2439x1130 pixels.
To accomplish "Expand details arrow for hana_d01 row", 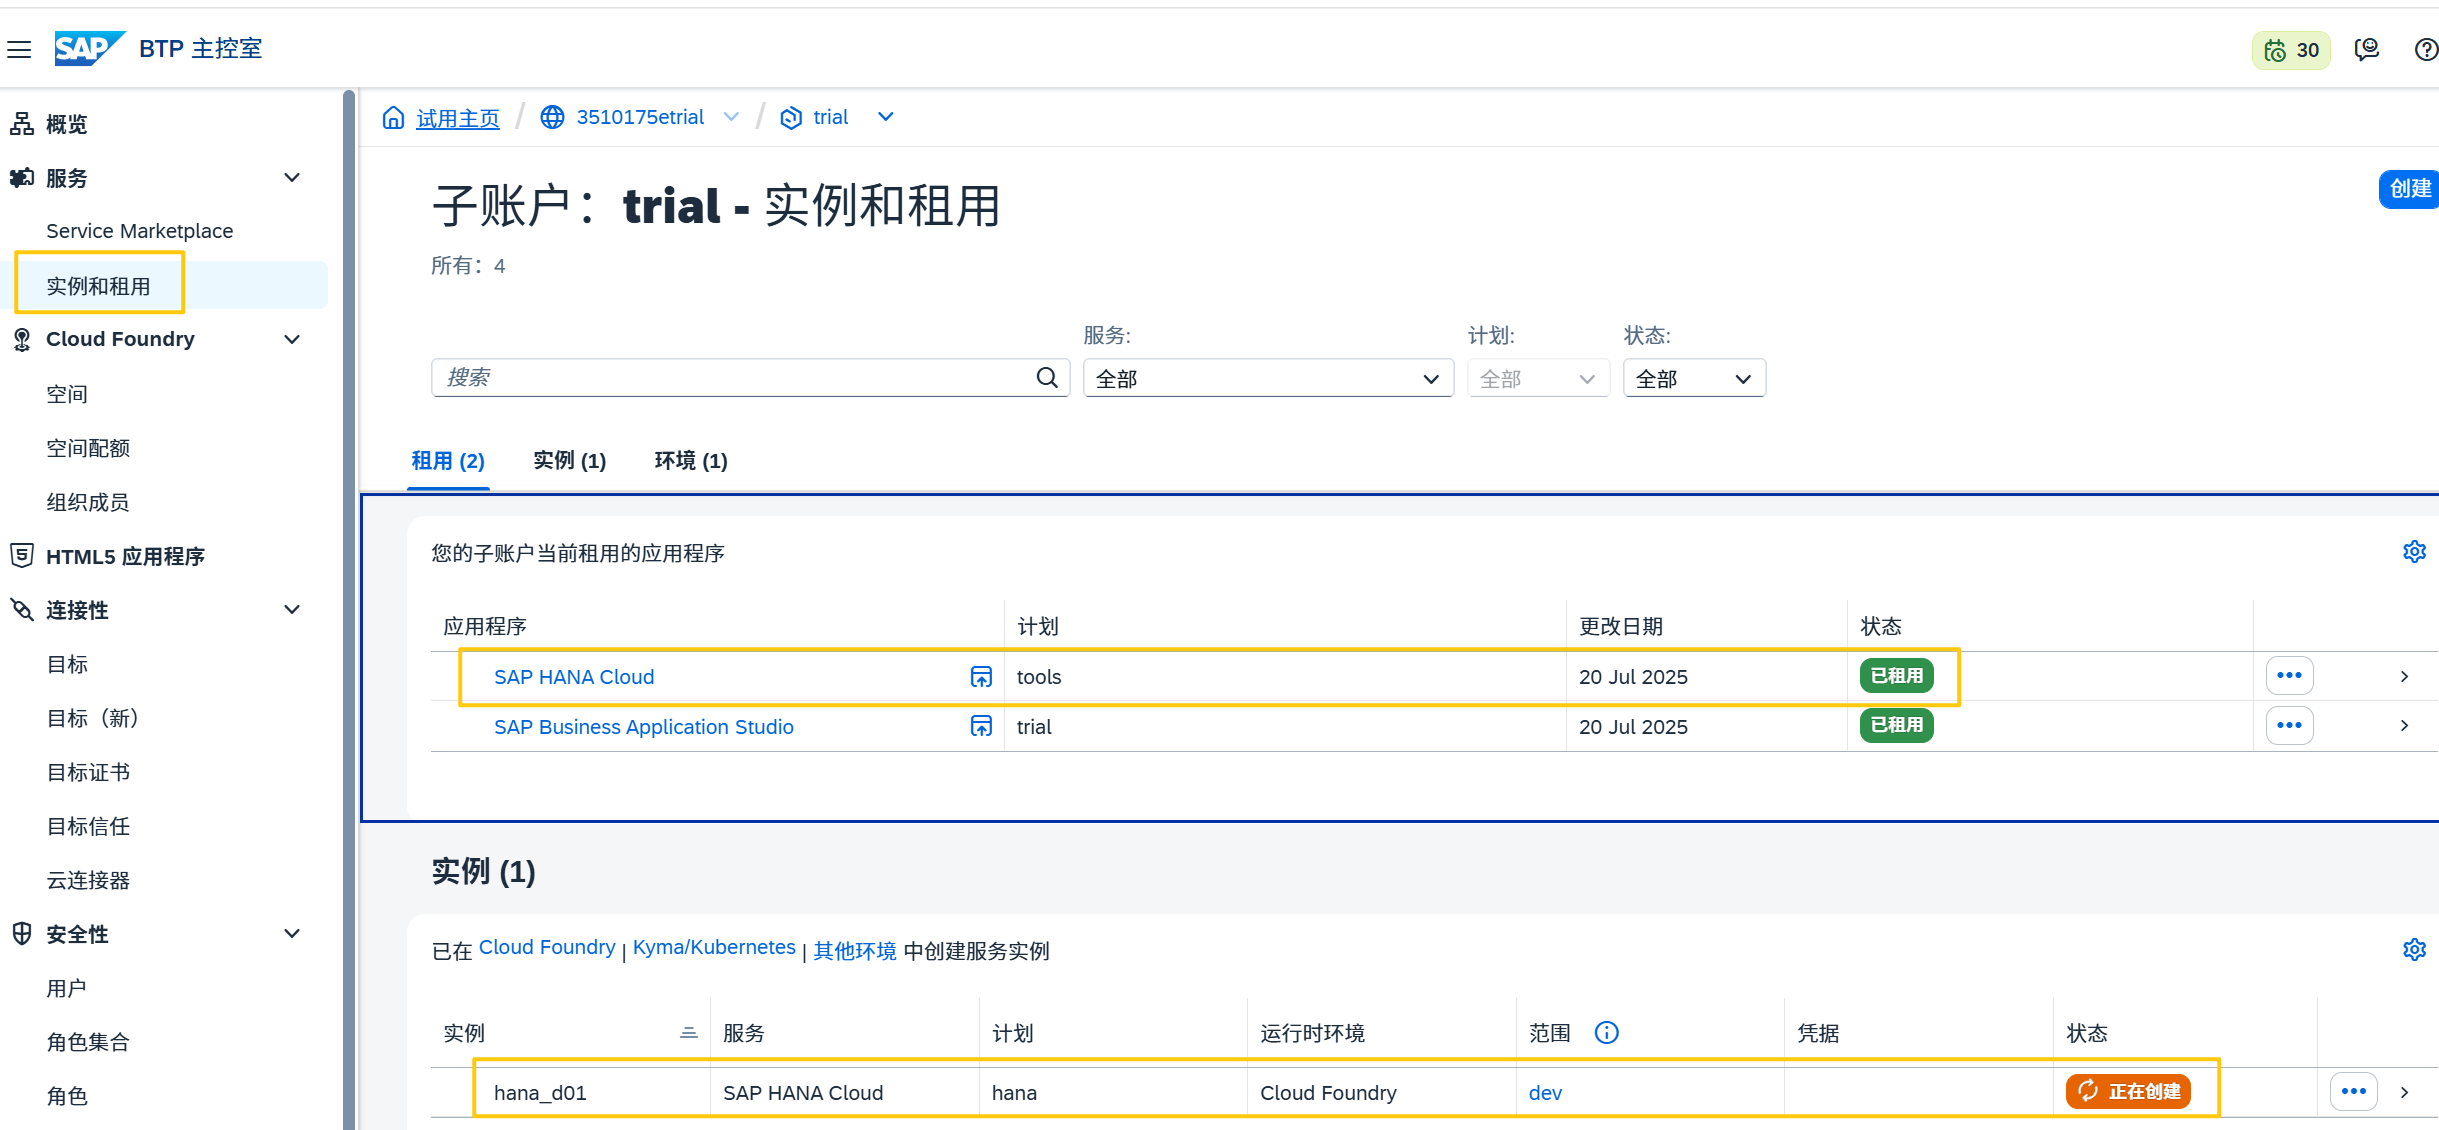I will click(2405, 1092).
